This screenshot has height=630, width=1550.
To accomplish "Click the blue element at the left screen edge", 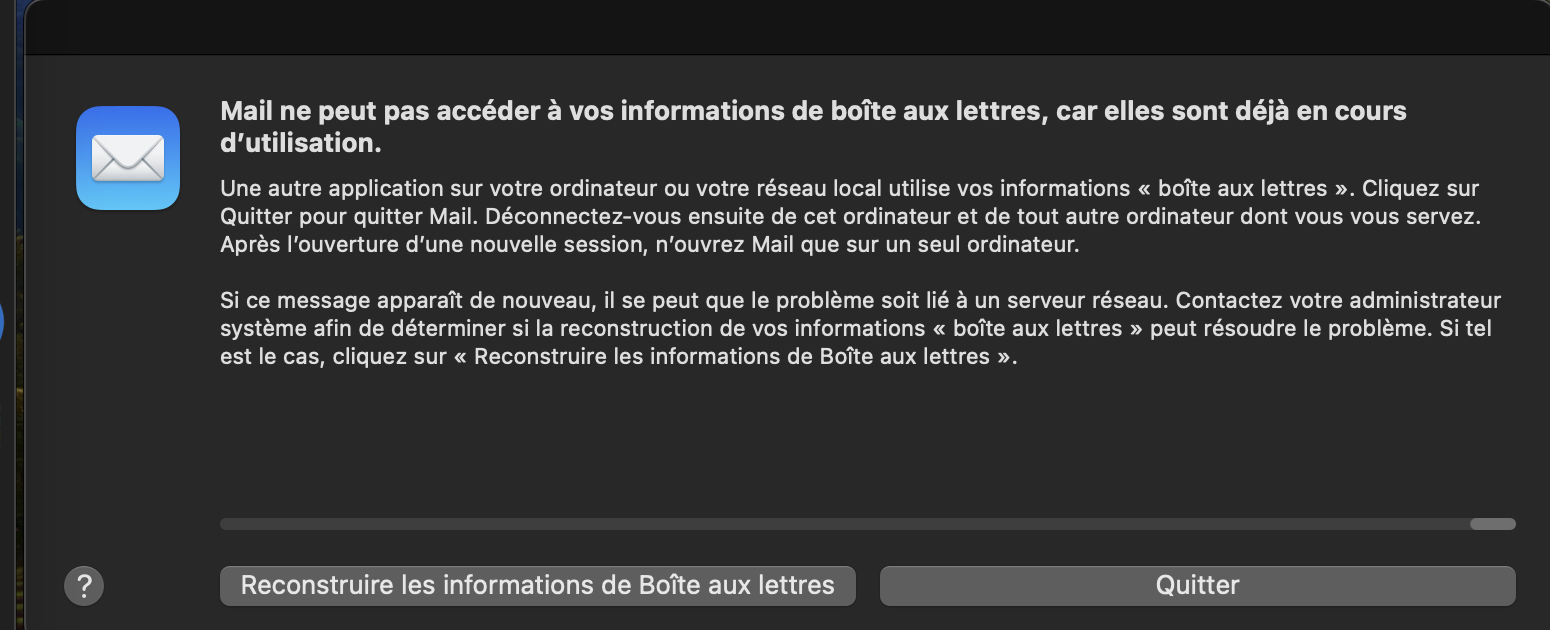I will [x=2, y=322].
